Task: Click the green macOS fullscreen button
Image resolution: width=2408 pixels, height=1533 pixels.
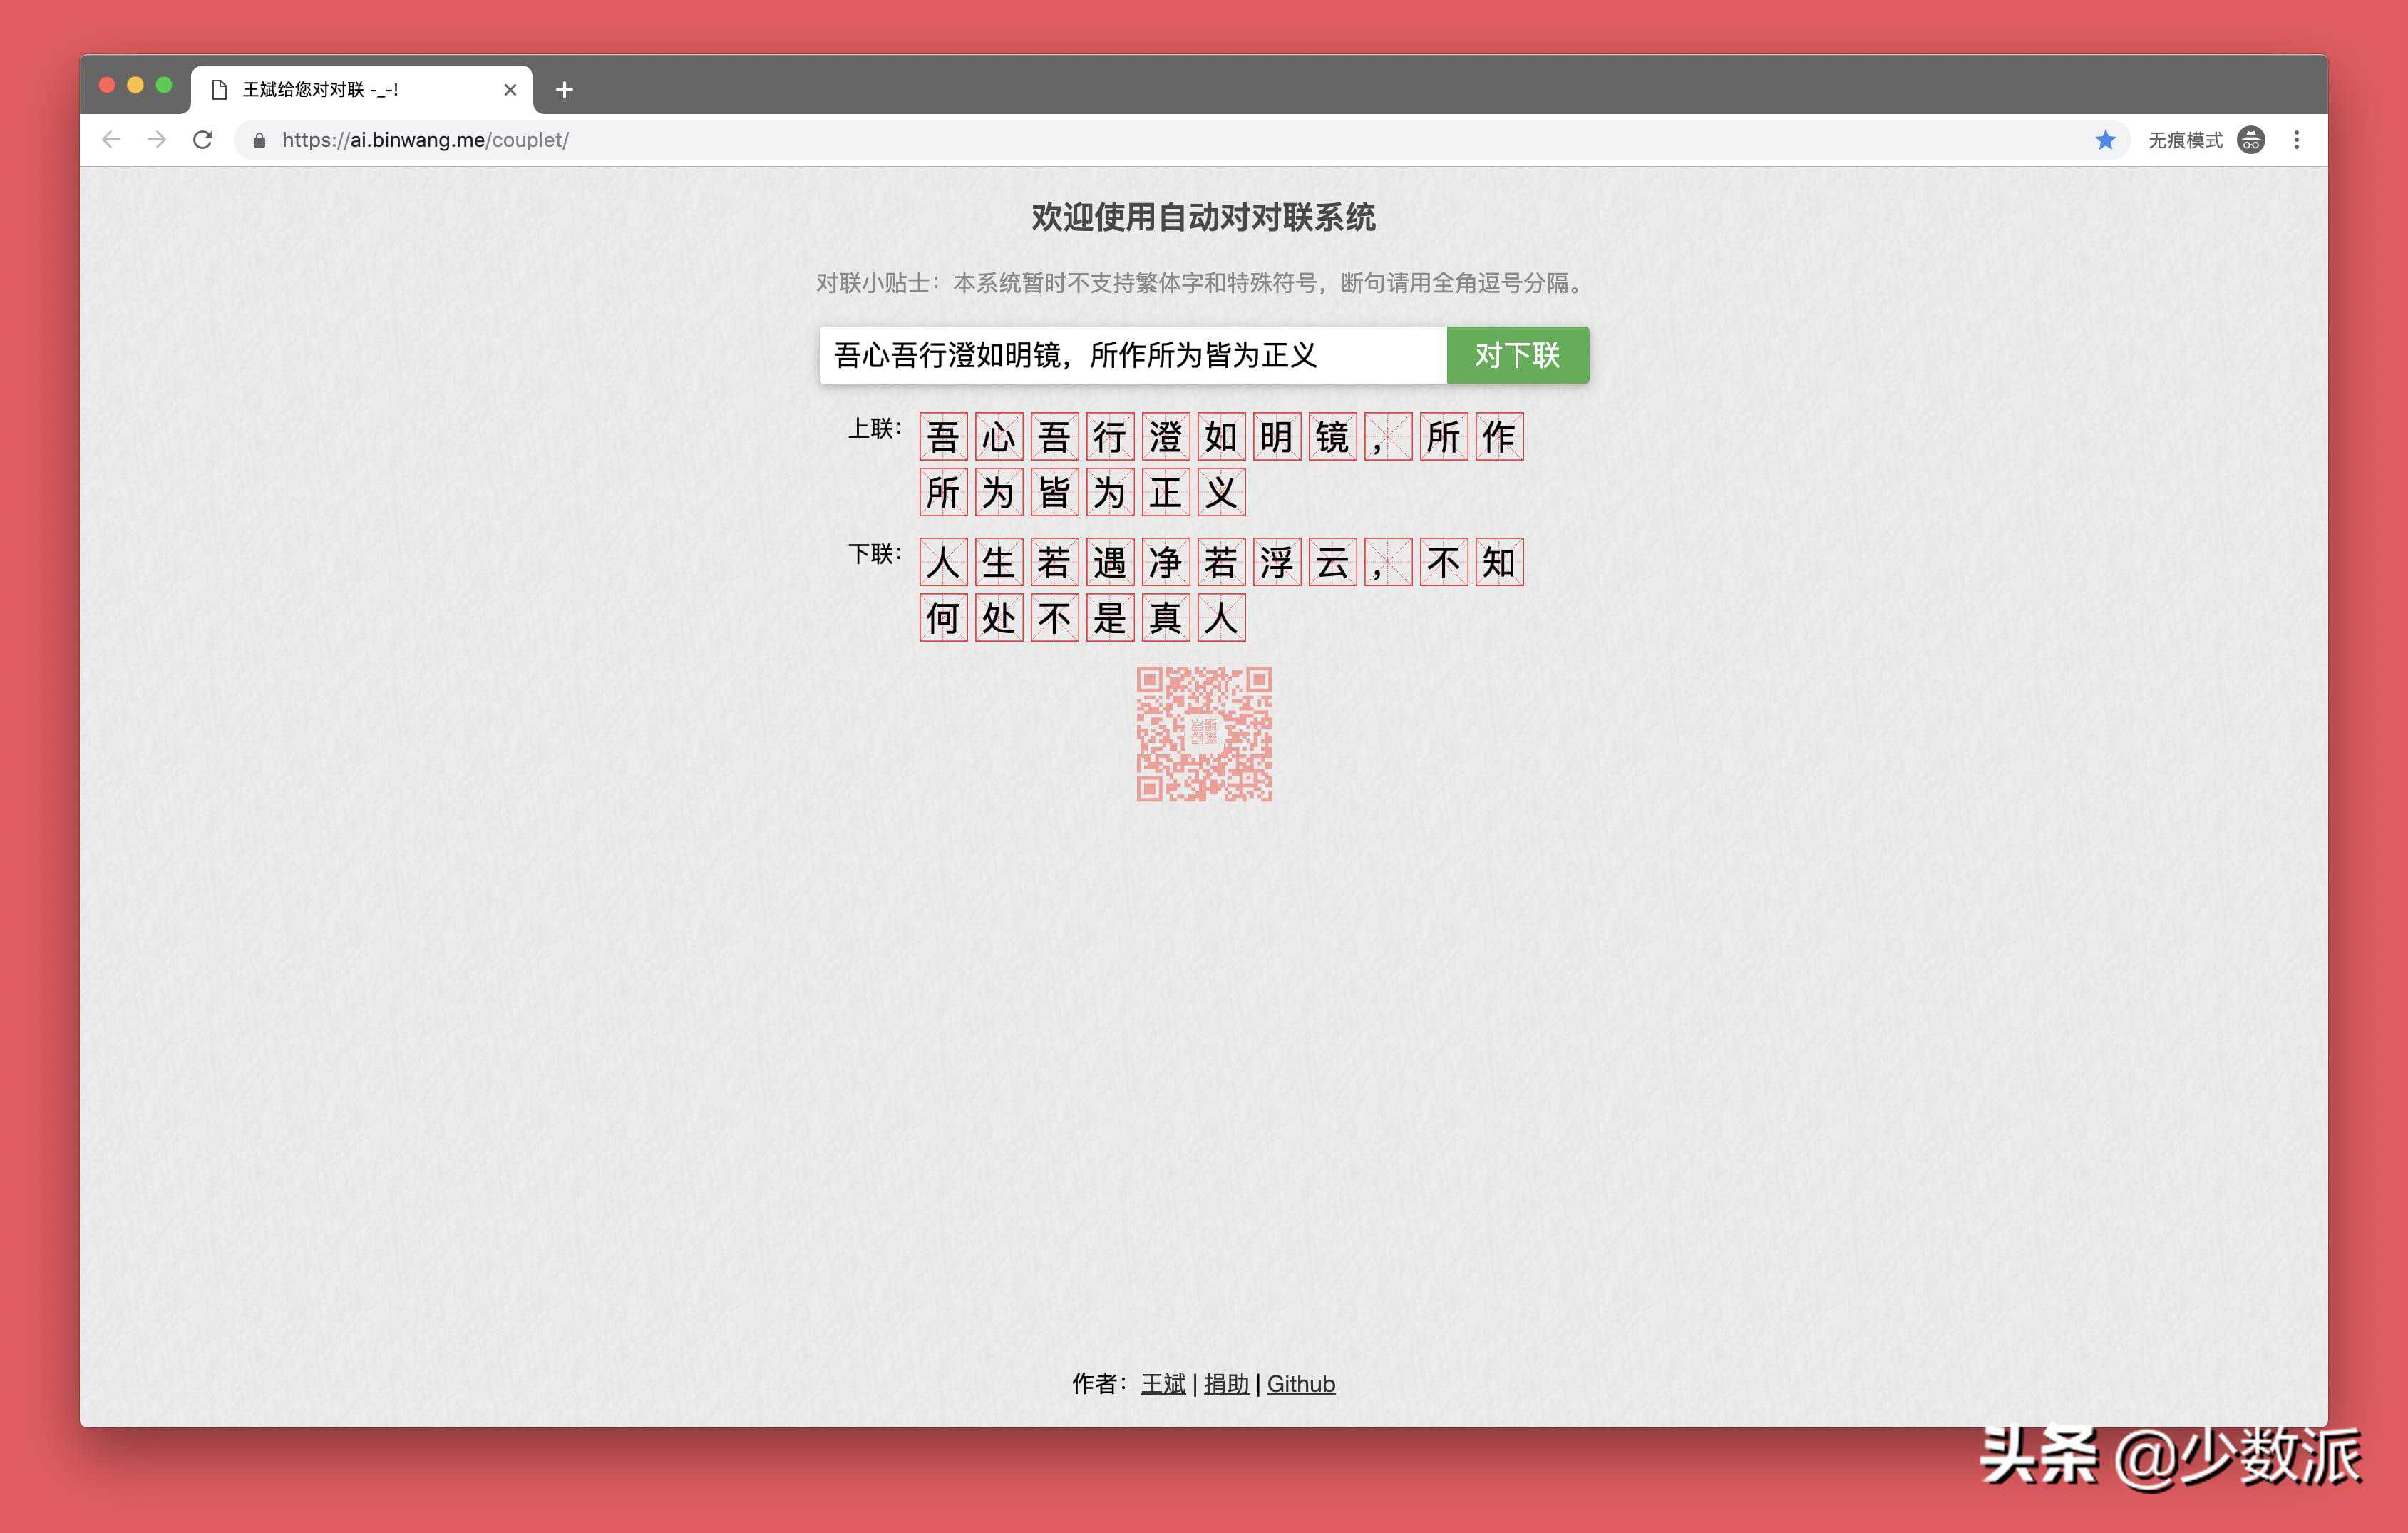Action: point(164,86)
